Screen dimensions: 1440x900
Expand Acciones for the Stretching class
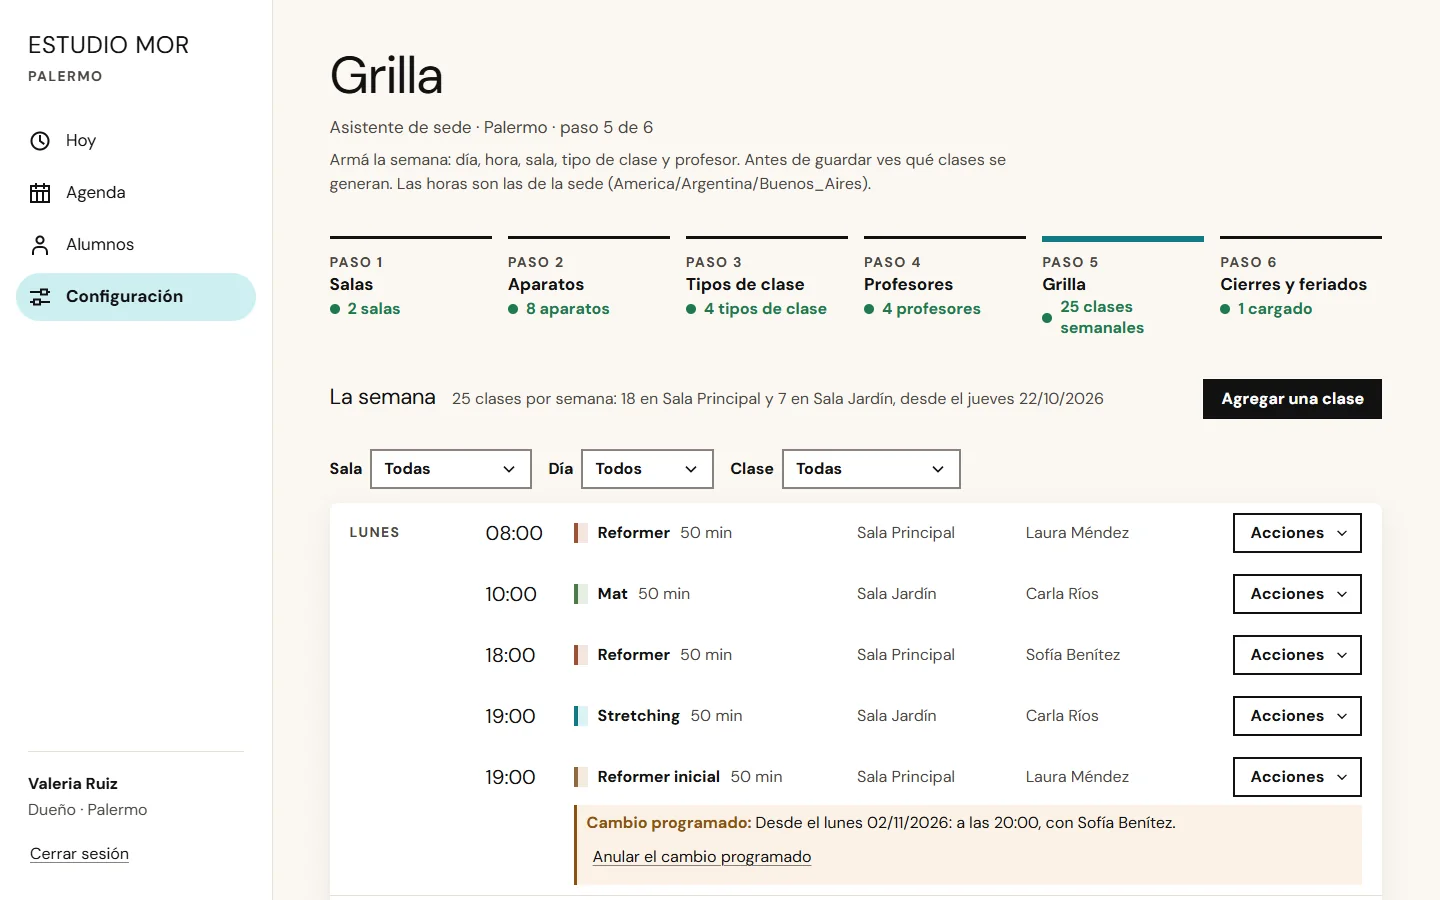point(1297,716)
